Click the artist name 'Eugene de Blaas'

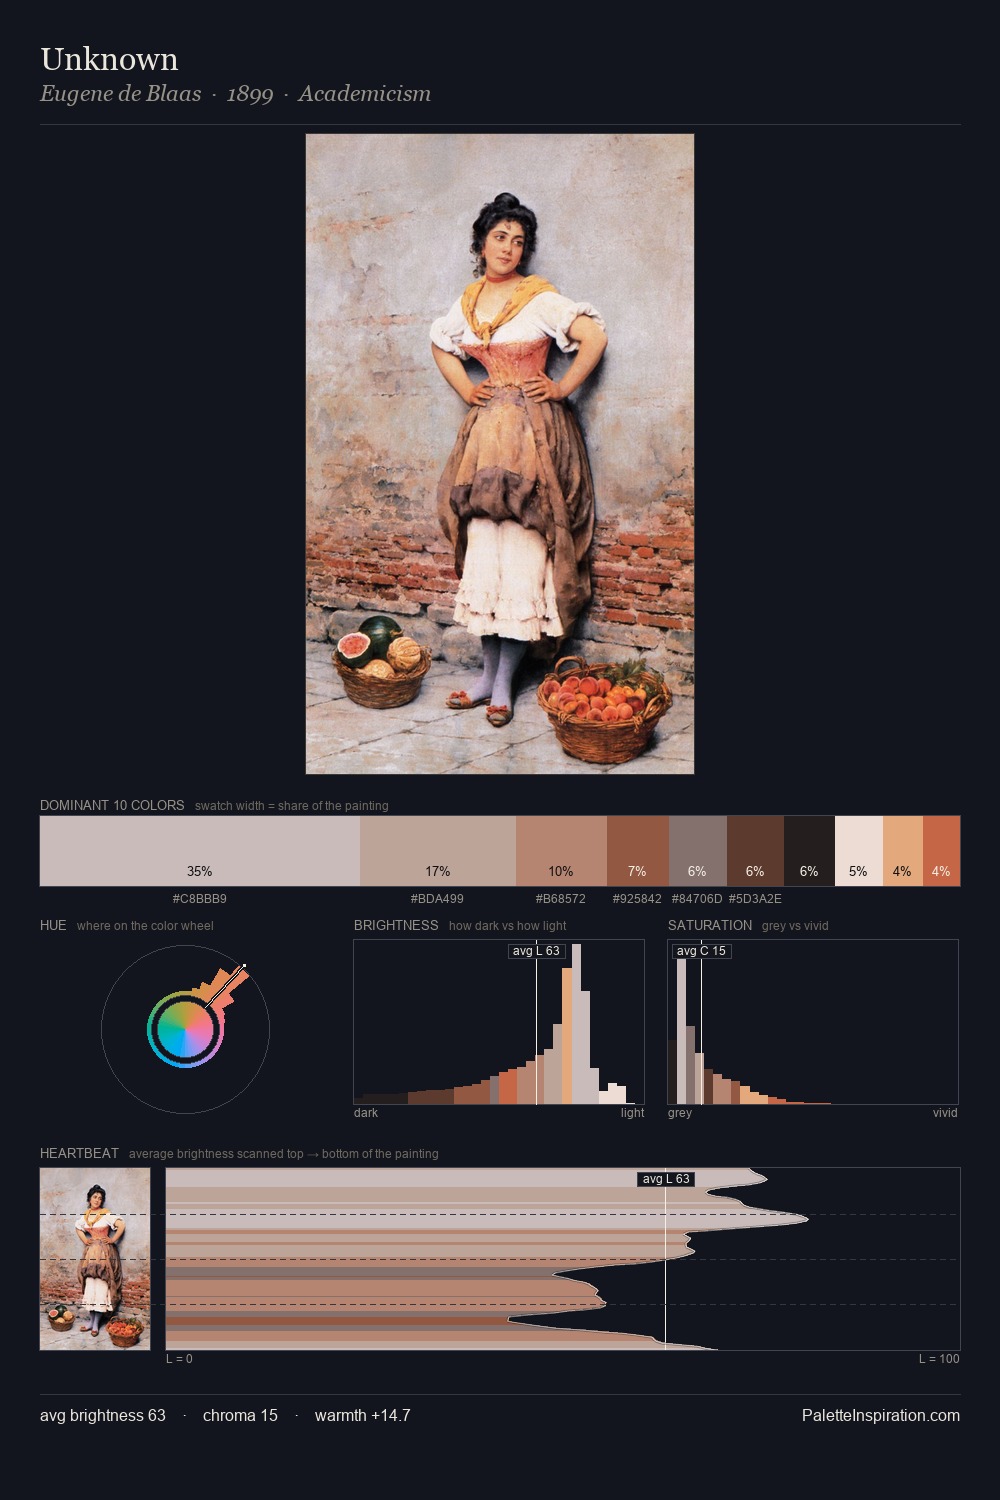tap(120, 94)
